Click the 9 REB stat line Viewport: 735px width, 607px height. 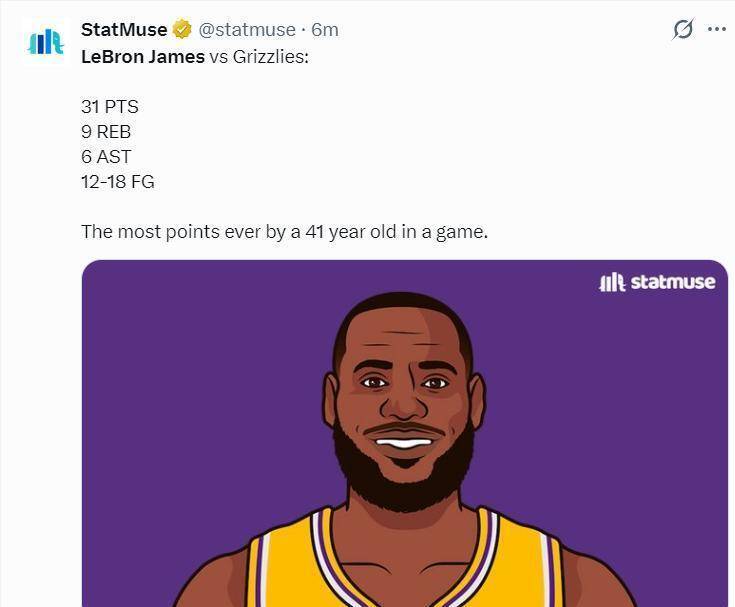pyautogui.click(x=106, y=131)
